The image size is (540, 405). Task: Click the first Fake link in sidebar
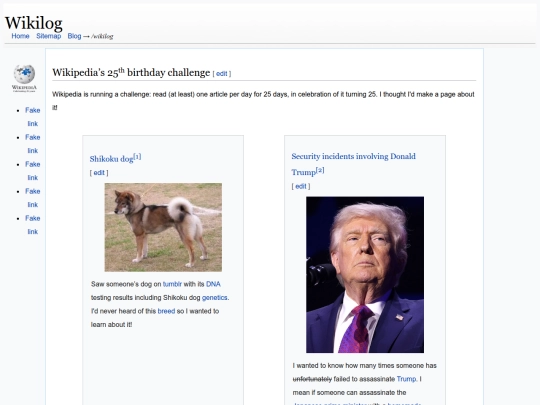33,117
